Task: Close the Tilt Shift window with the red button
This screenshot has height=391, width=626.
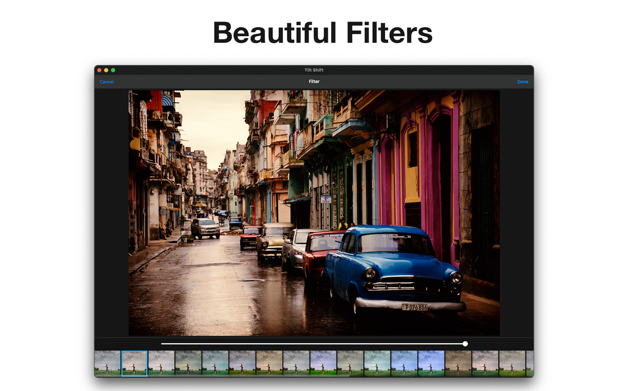Action: coord(99,70)
